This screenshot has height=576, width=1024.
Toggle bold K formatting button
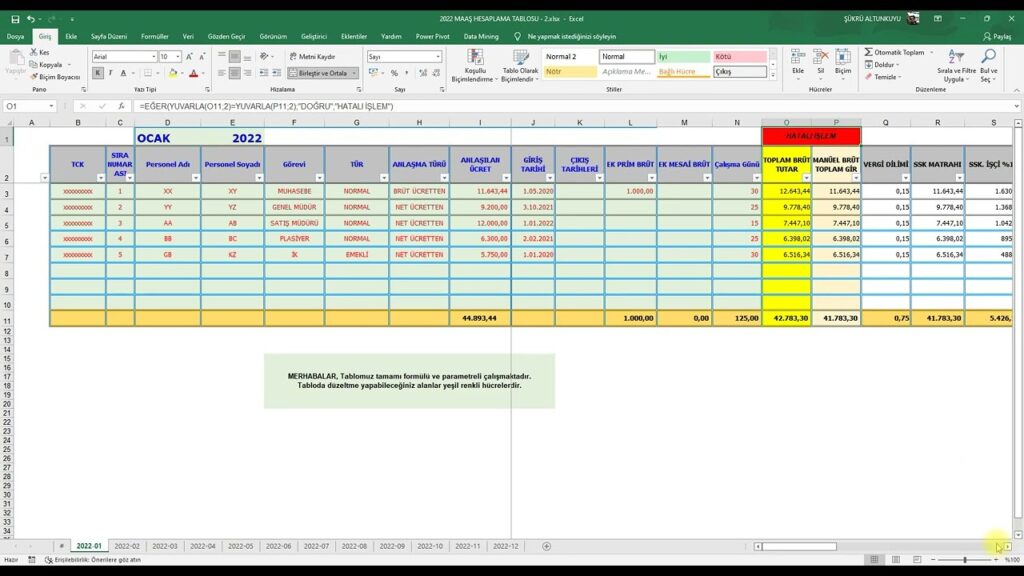point(96,73)
